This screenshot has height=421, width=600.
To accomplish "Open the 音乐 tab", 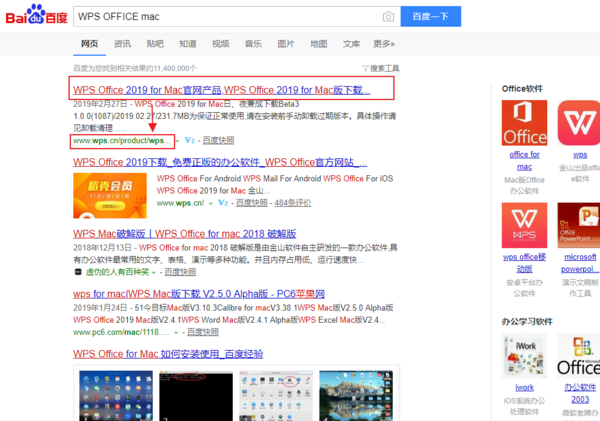I will click(x=253, y=44).
